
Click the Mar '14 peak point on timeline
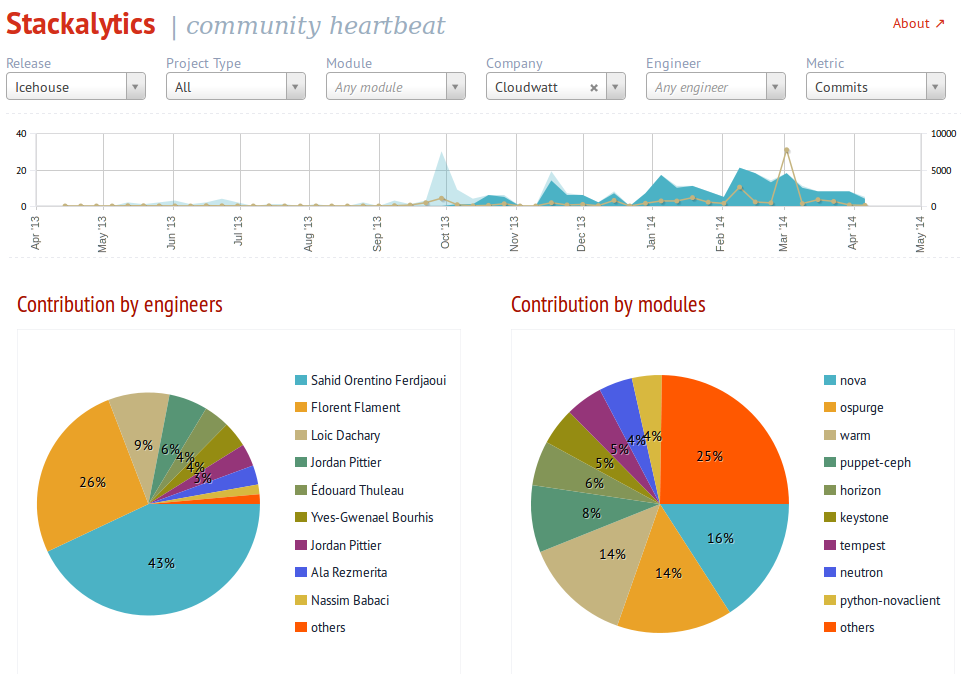(787, 151)
